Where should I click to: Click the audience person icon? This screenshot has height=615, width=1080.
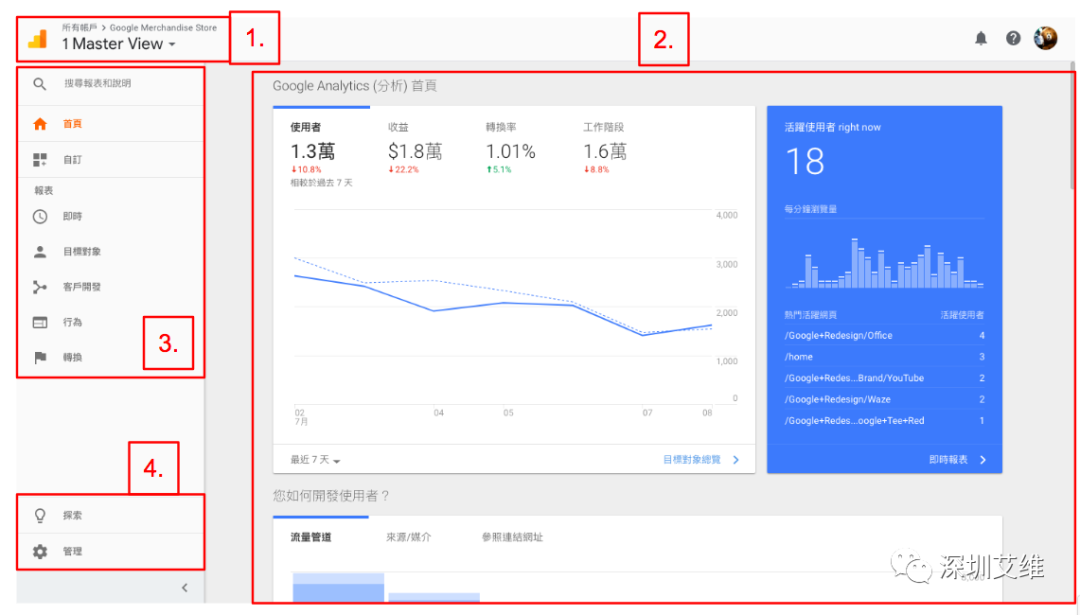point(40,252)
